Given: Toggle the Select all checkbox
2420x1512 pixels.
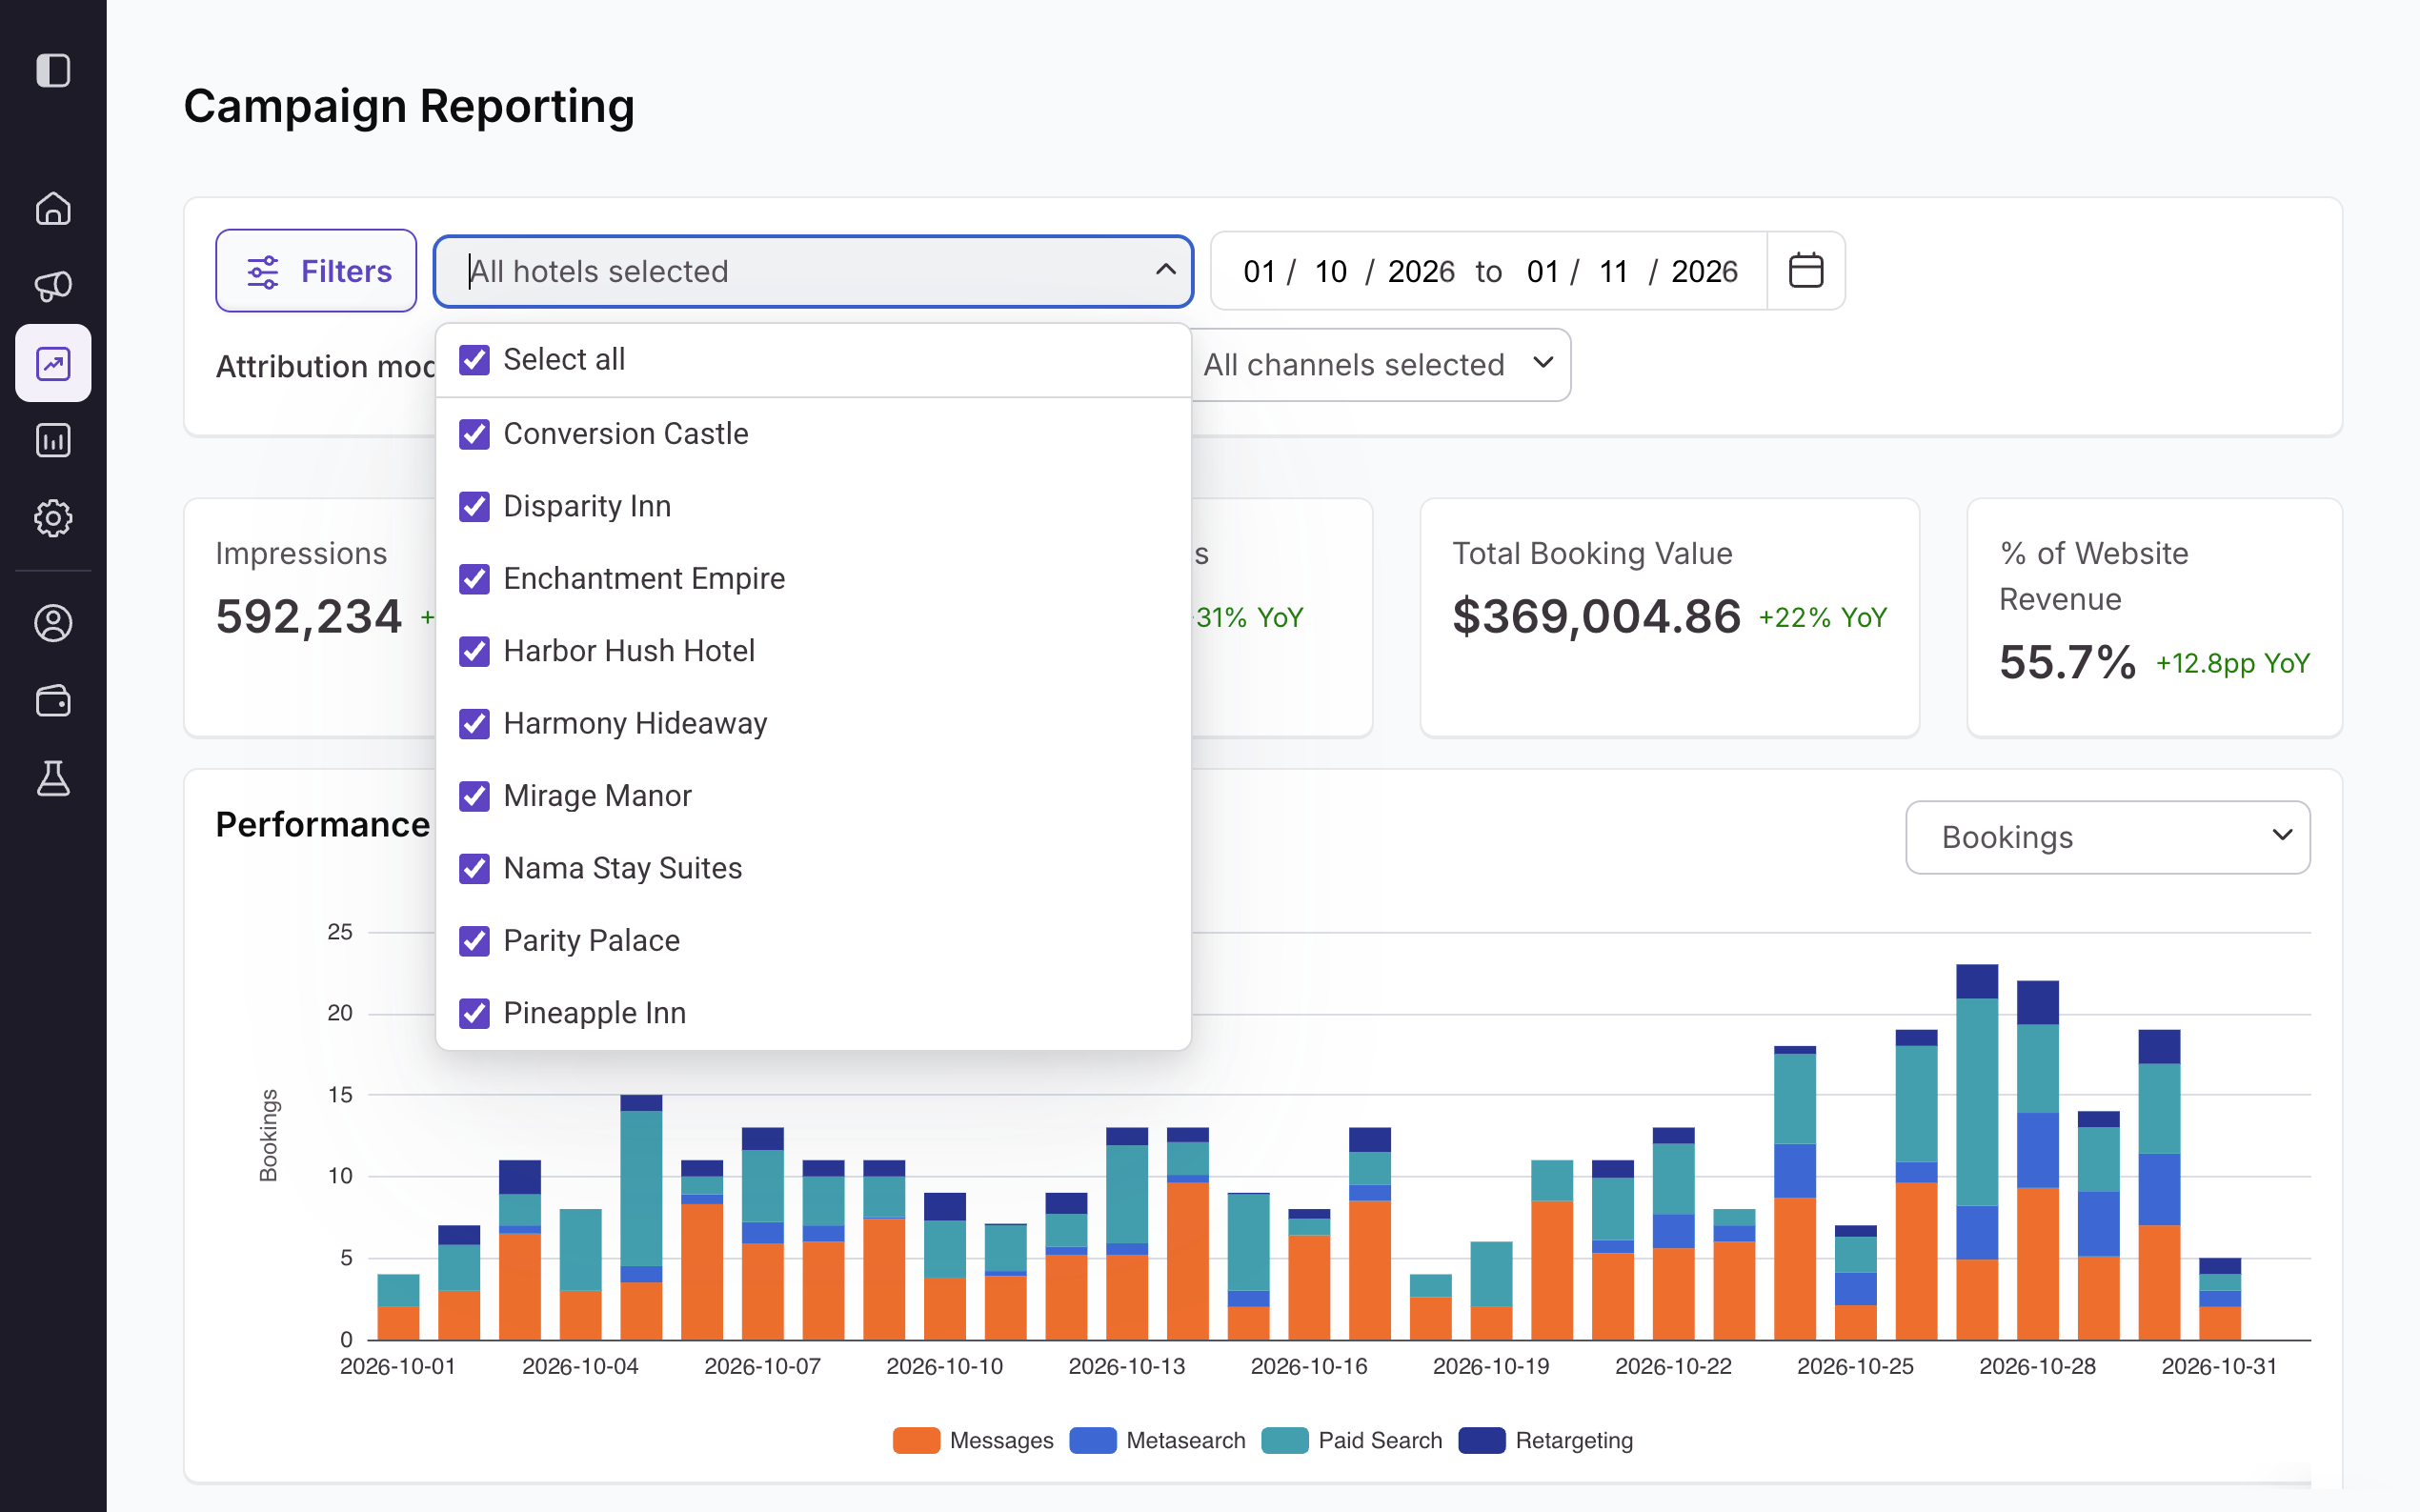Looking at the screenshot, I should [474, 360].
